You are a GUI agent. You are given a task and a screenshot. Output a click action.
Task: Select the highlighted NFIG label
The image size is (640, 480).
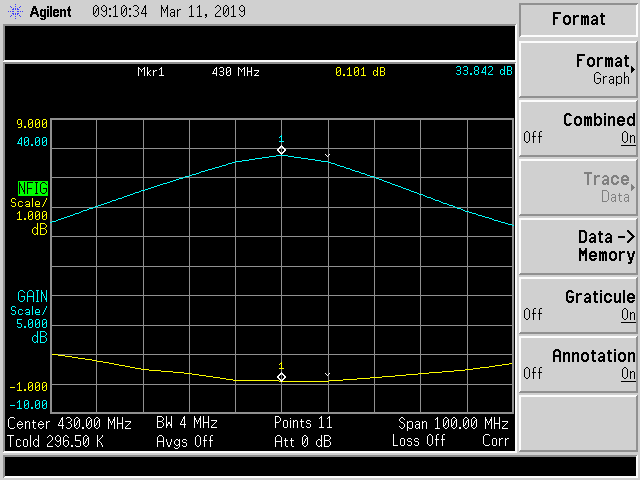33,189
